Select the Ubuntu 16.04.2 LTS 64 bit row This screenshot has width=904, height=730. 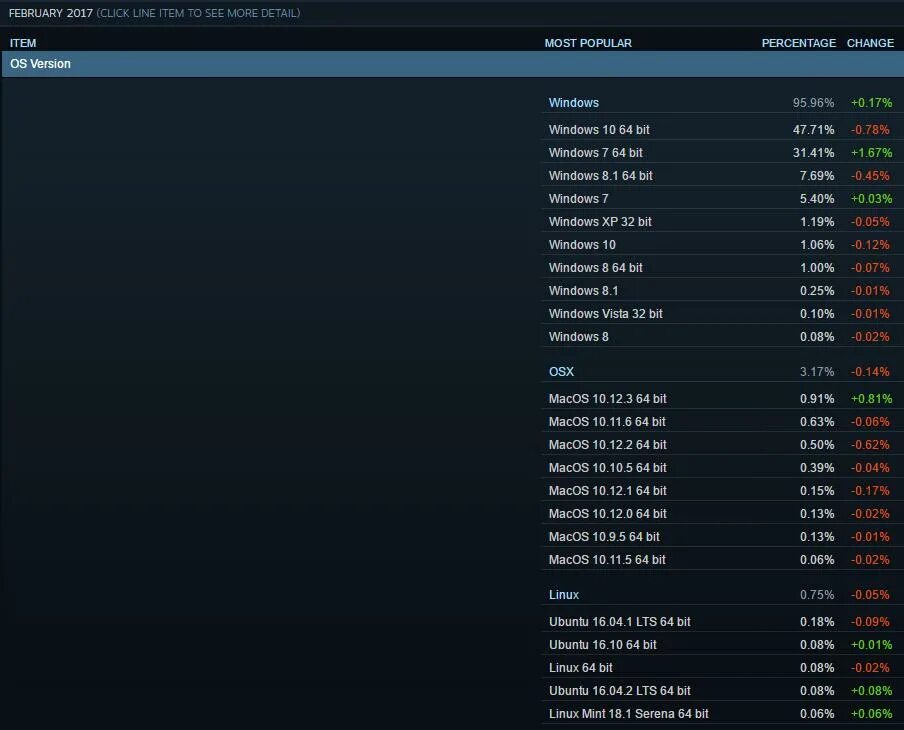pos(722,691)
